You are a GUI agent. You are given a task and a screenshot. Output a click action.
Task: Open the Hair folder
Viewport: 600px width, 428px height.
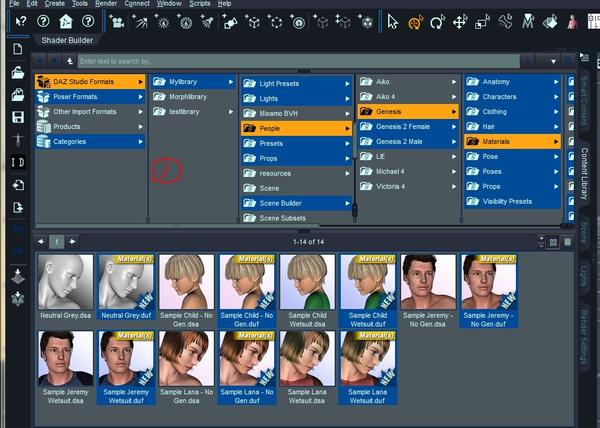pyautogui.click(x=512, y=127)
